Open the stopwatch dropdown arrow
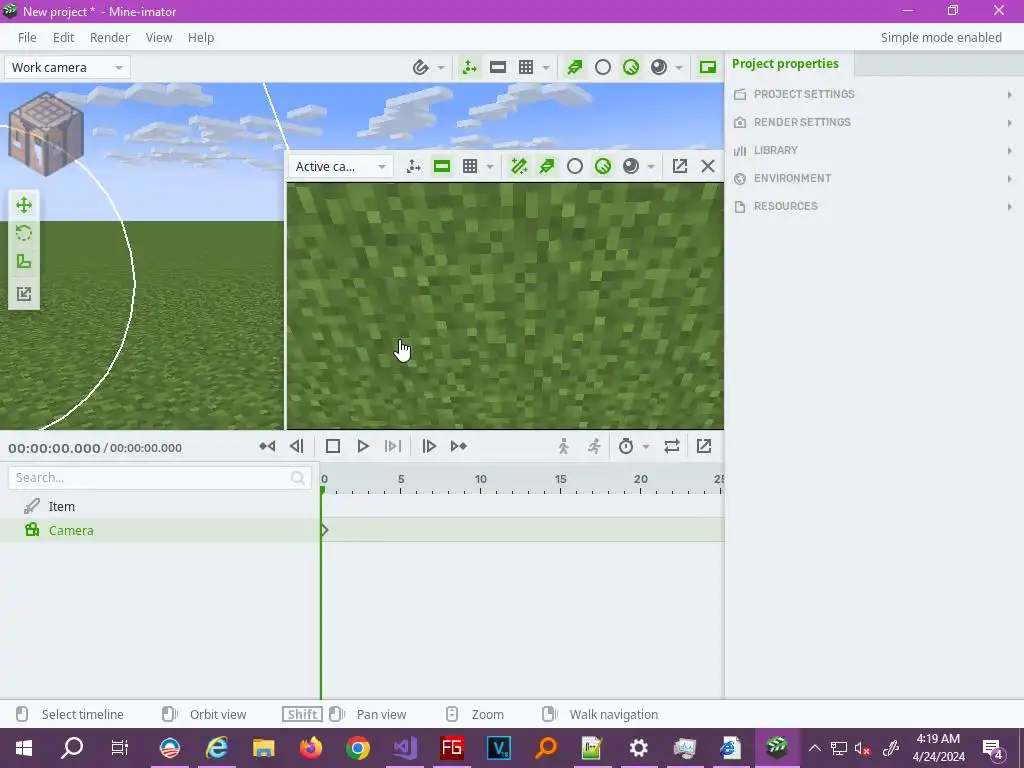Viewport: 1024px width, 768px height. [646, 446]
